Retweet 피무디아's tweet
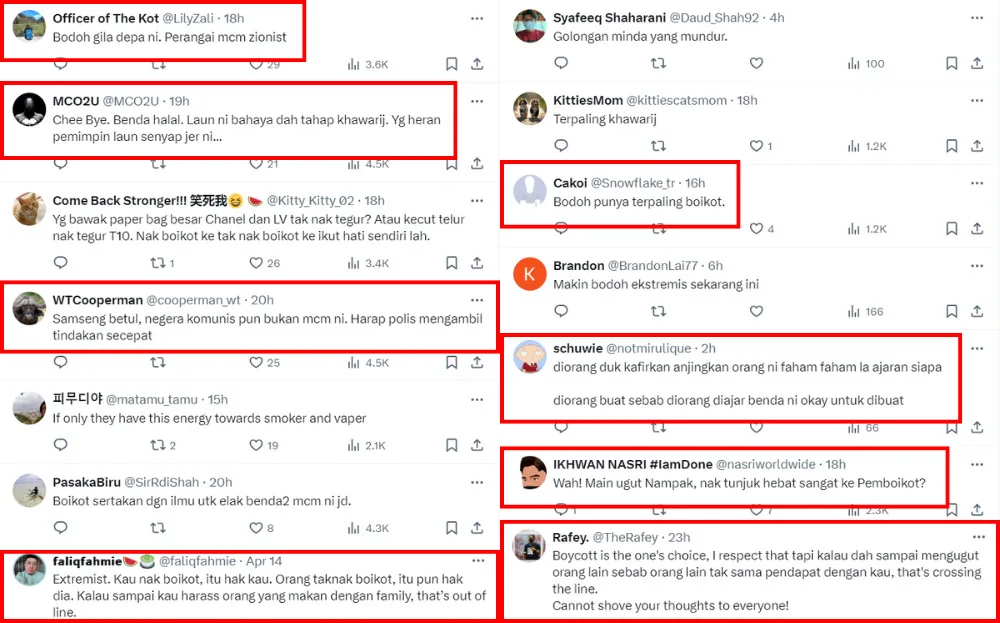This screenshot has width=1000, height=623. pos(158,445)
